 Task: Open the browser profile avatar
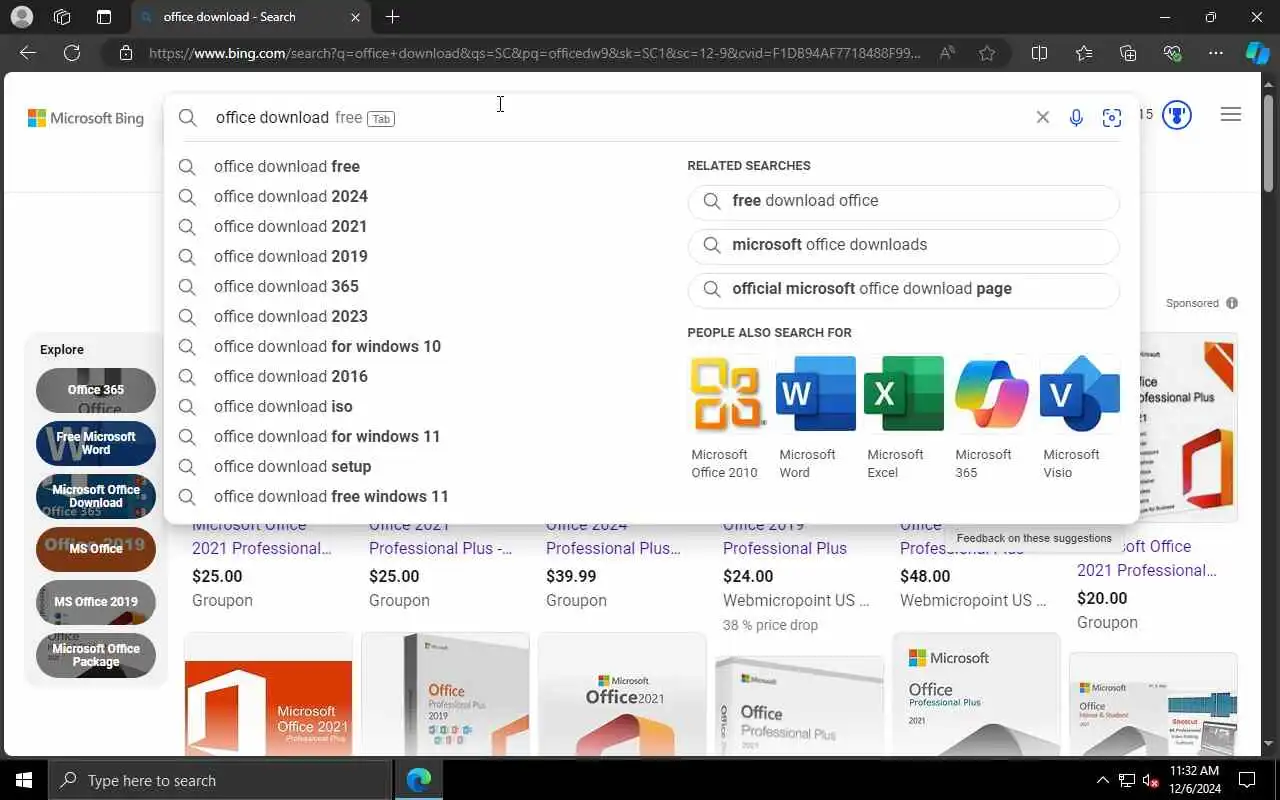tap(21, 17)
